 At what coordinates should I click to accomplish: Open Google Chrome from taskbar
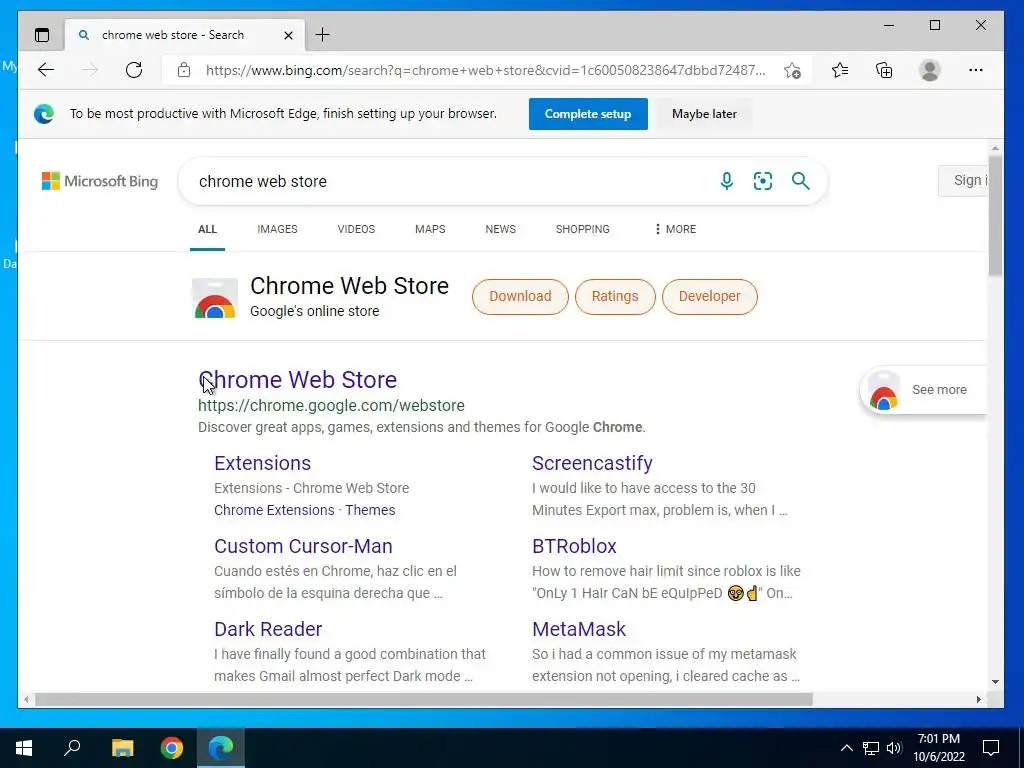point(172,748)
